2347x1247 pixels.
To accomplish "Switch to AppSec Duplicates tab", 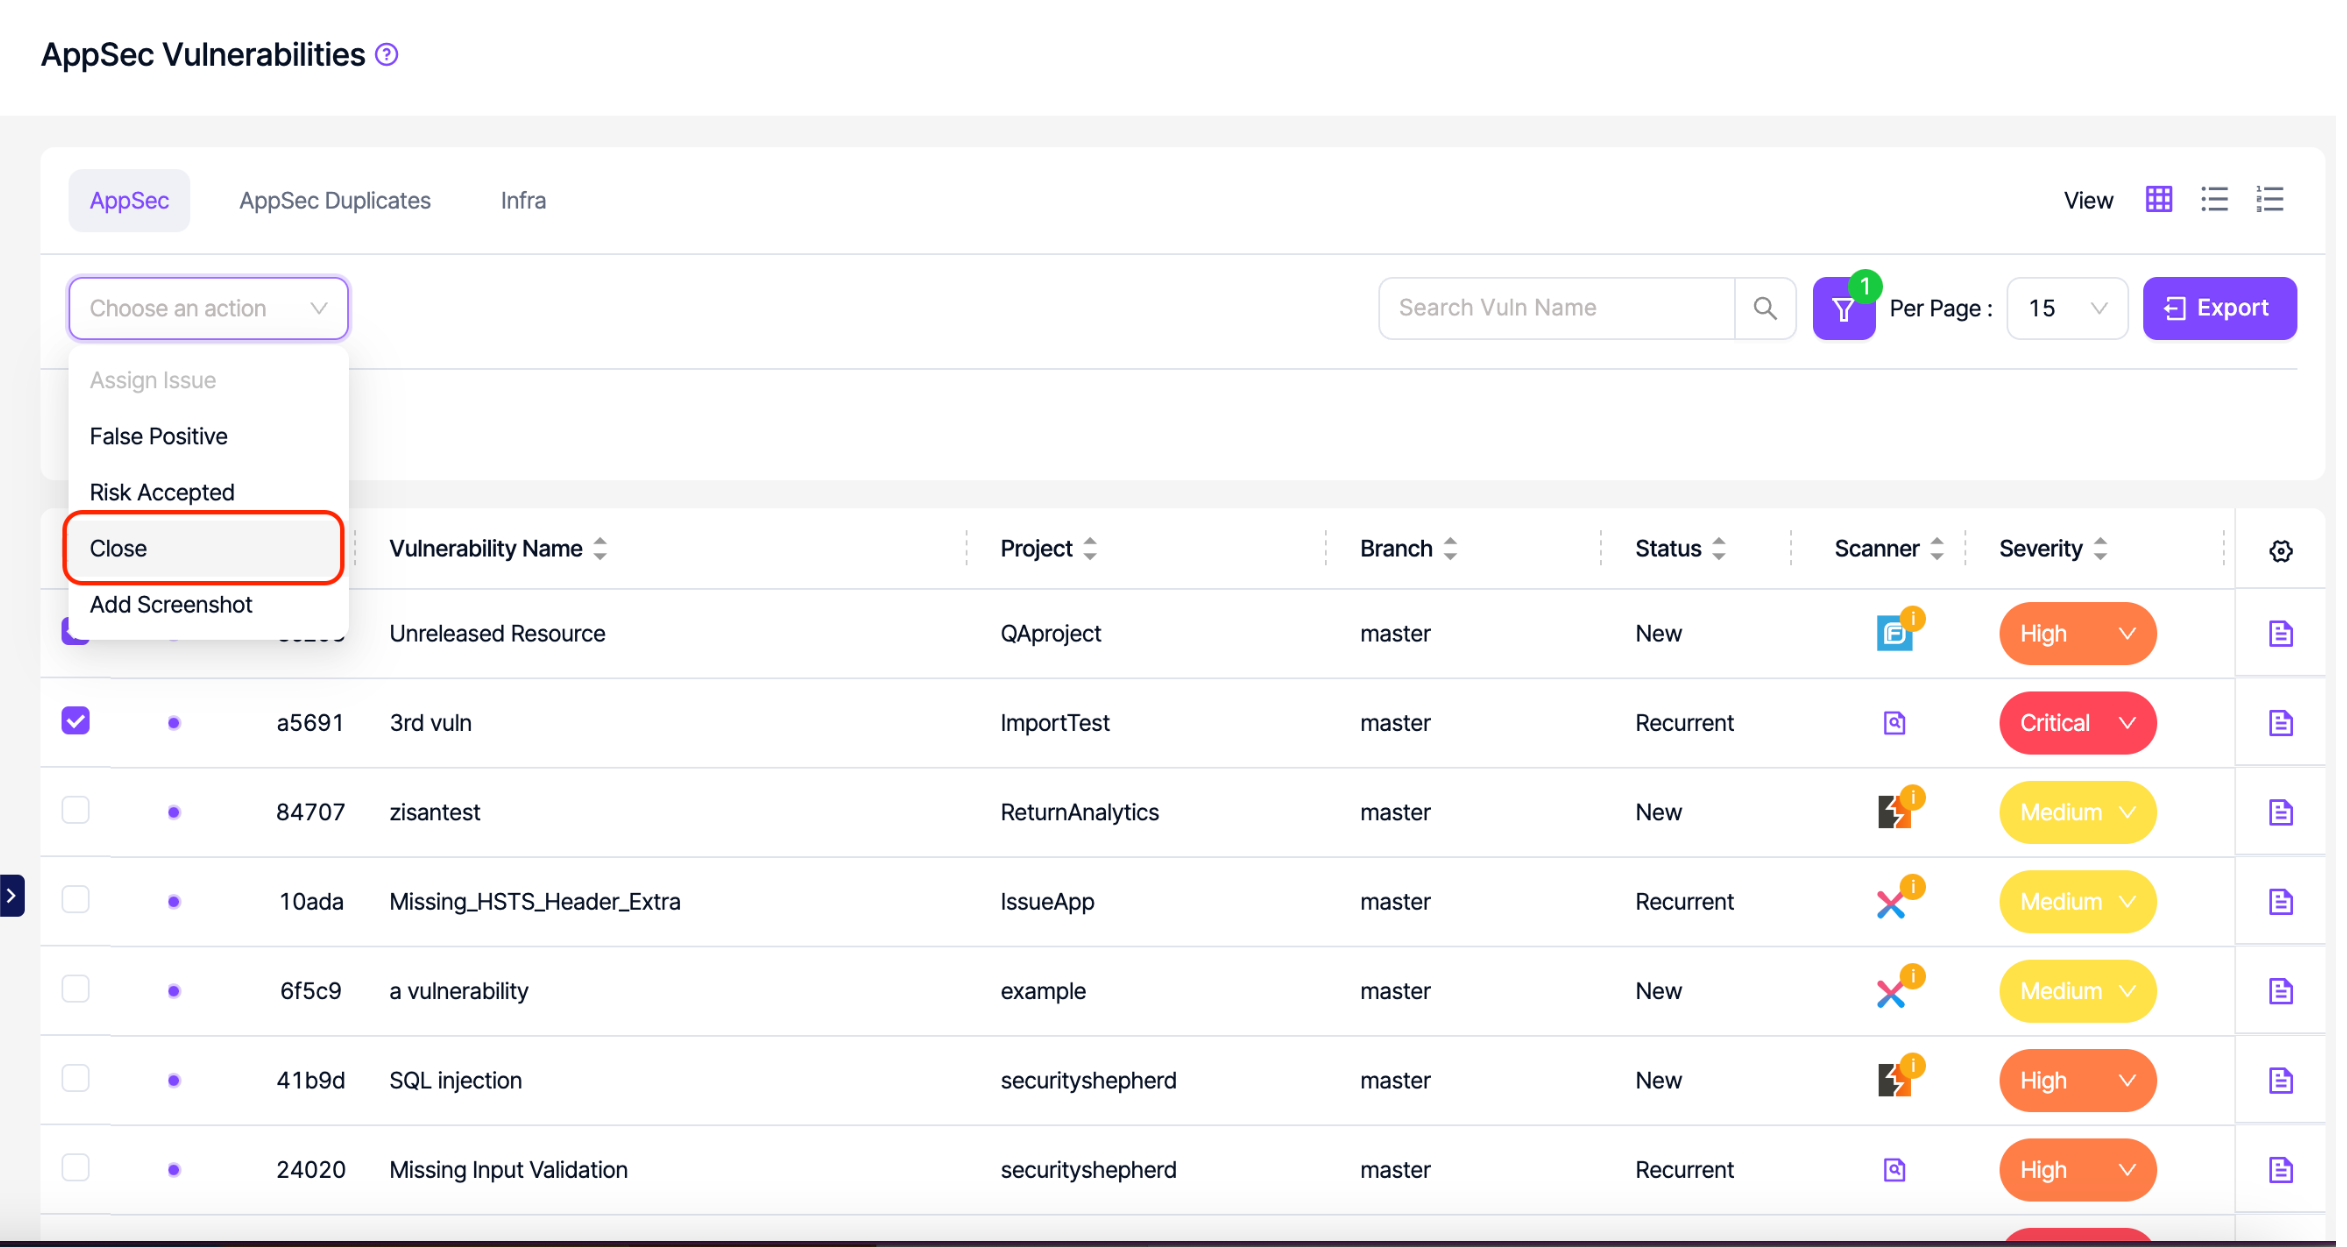I will (335, 201).
